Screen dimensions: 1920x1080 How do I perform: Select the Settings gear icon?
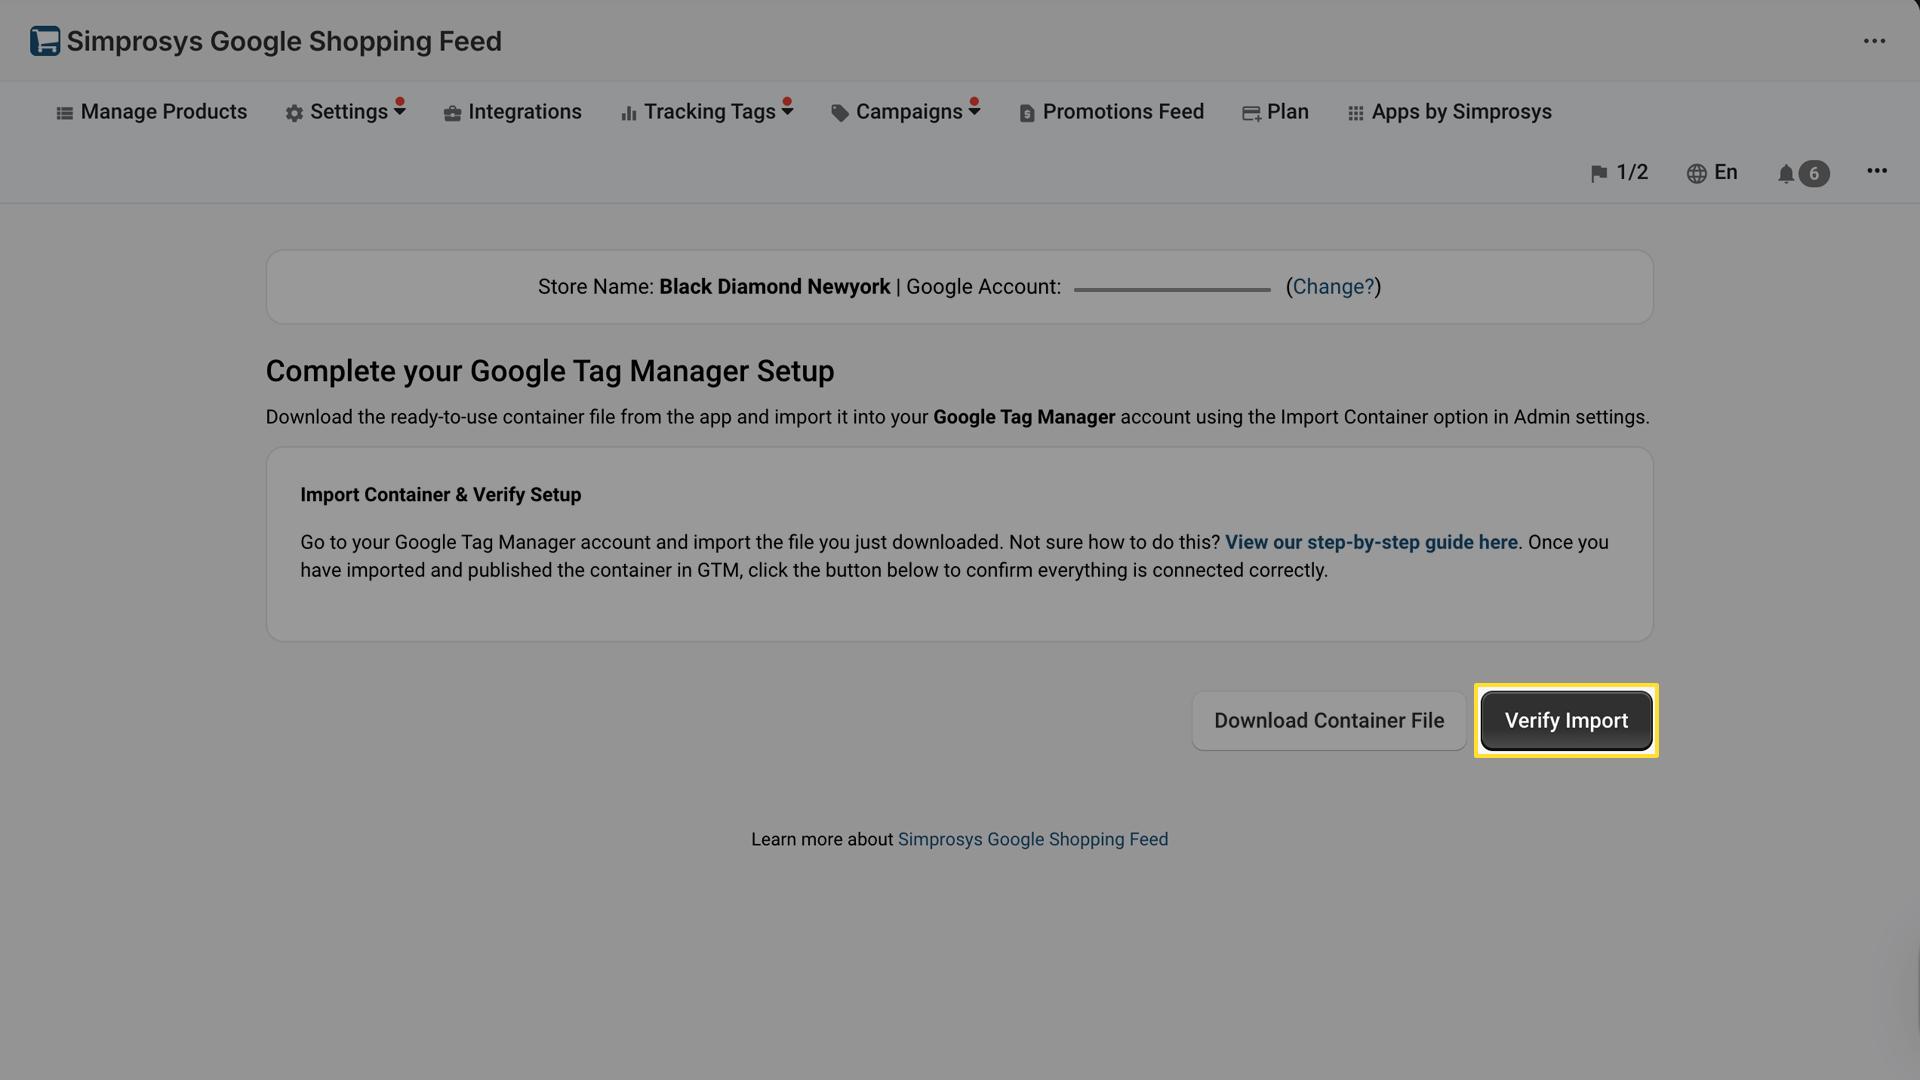click(294, 113)
